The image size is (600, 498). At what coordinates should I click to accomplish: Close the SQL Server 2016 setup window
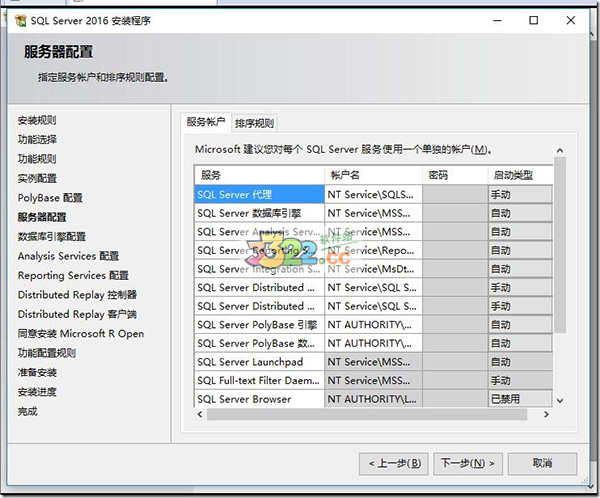[571, 20]
